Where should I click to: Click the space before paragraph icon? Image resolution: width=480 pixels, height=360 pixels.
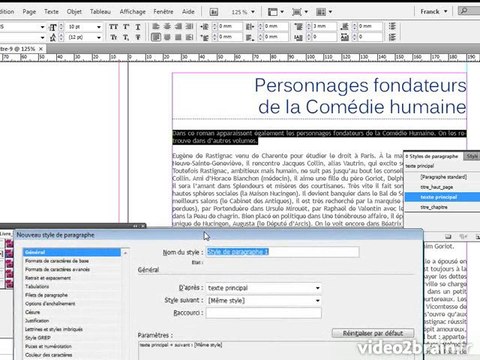(x=299, y=27)
